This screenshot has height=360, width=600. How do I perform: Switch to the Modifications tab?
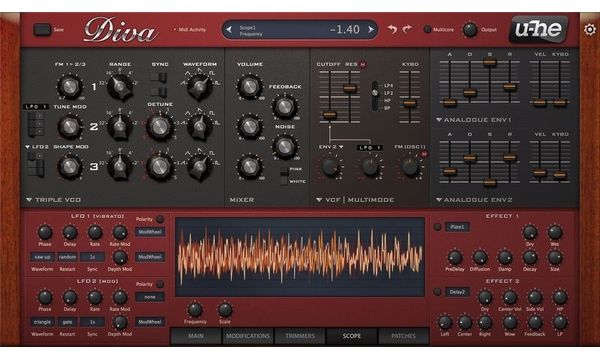pos(248,336)
